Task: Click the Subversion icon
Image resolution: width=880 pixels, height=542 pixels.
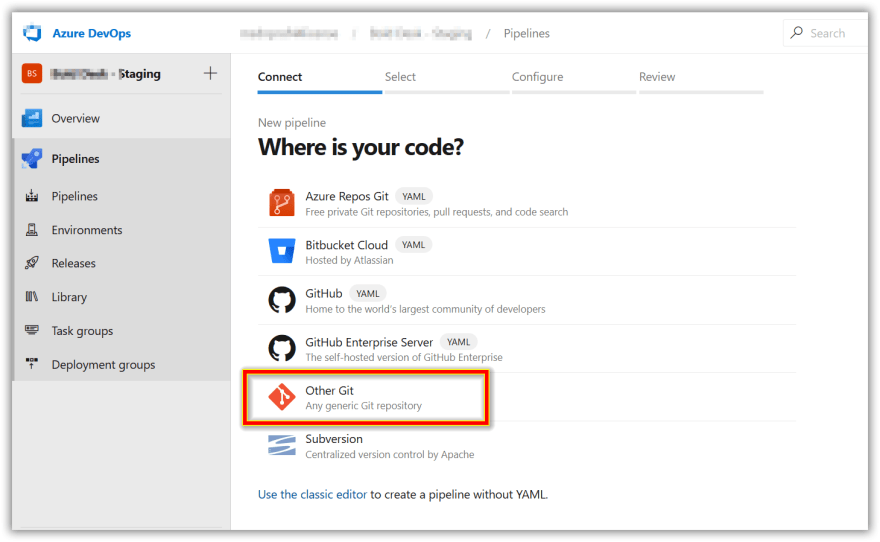Action: [x=282, y=445]
